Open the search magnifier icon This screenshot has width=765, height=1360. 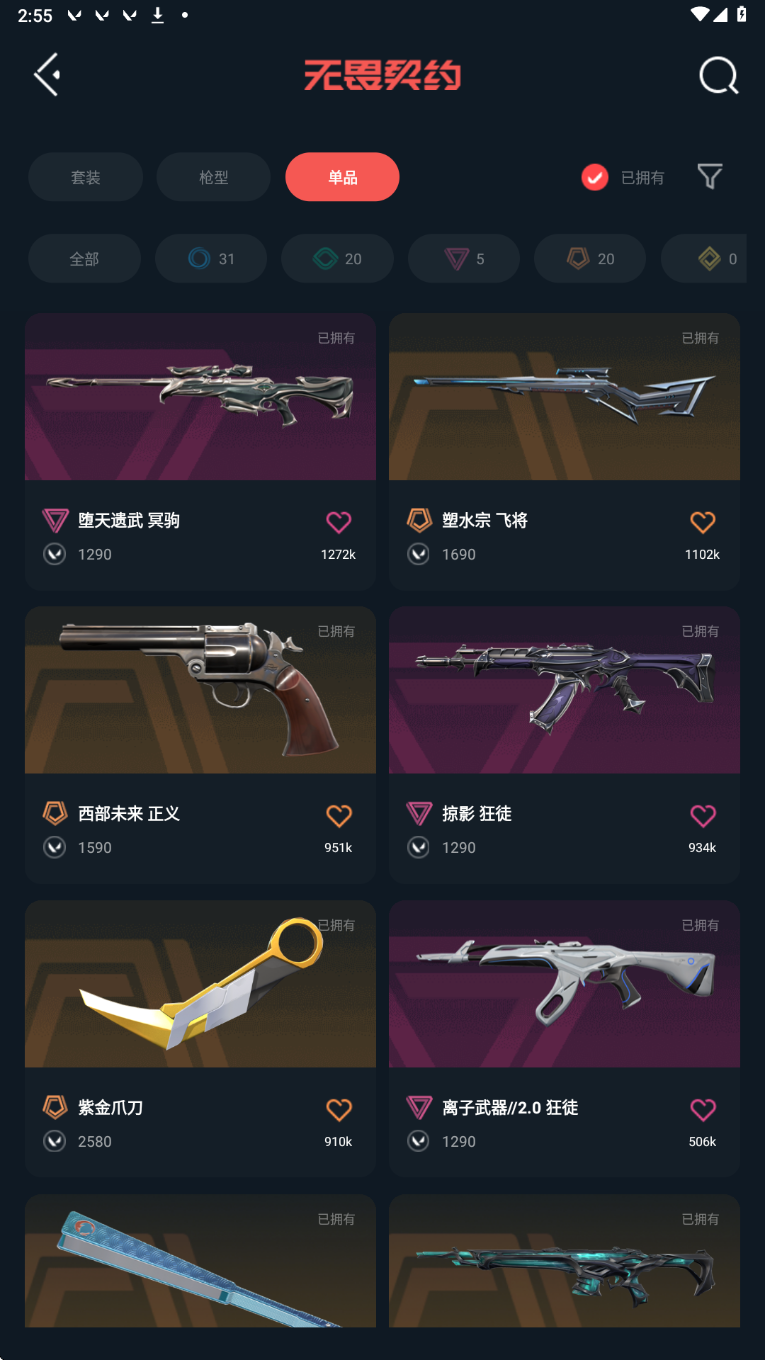pos(718,75)
